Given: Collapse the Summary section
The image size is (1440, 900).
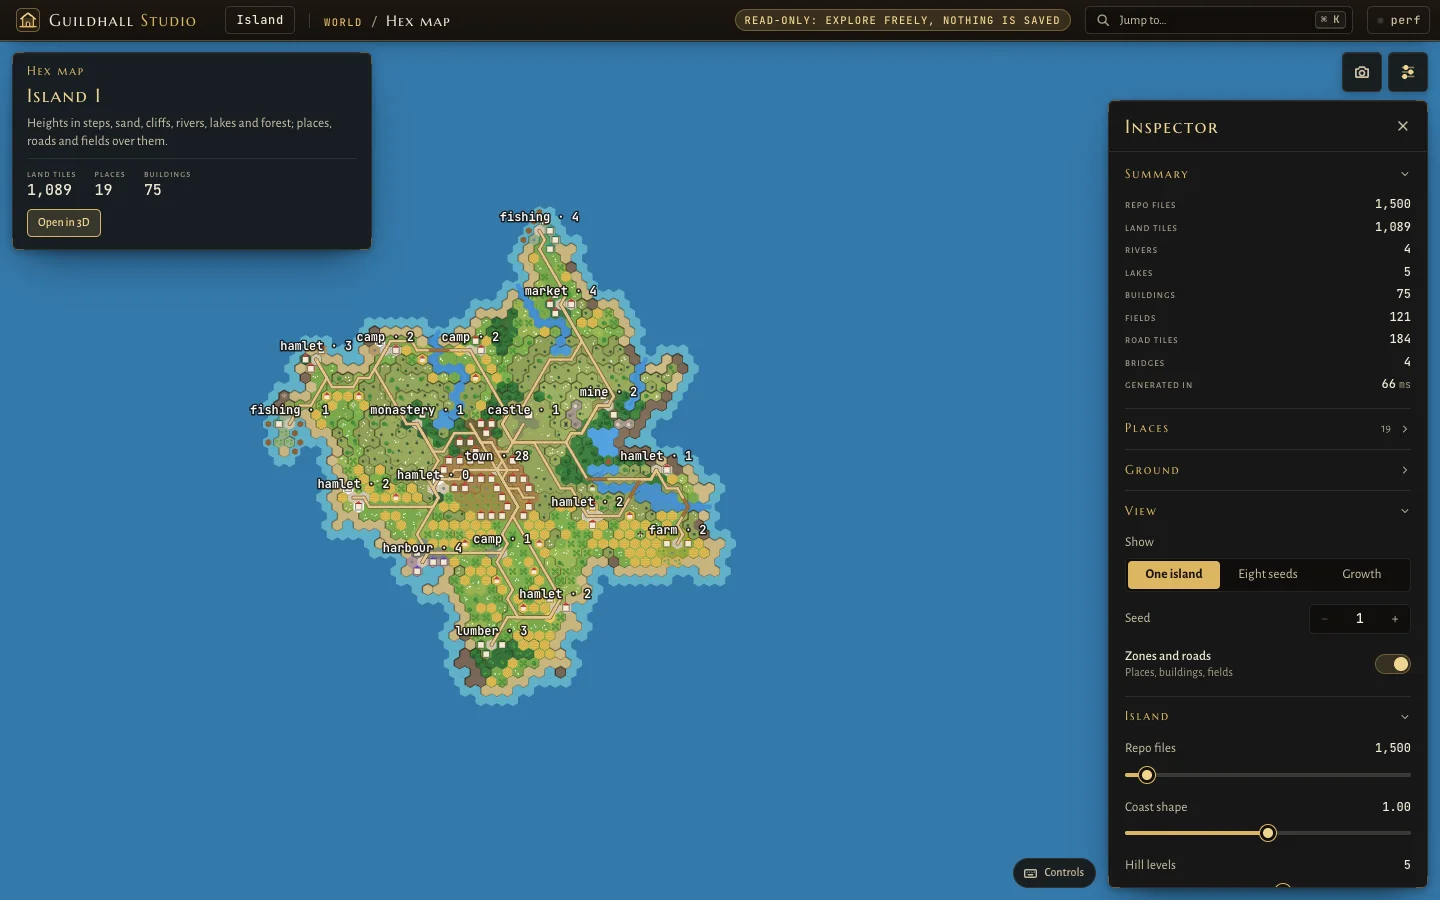Looking at the screenshot, I should [x=1267, y=174].
